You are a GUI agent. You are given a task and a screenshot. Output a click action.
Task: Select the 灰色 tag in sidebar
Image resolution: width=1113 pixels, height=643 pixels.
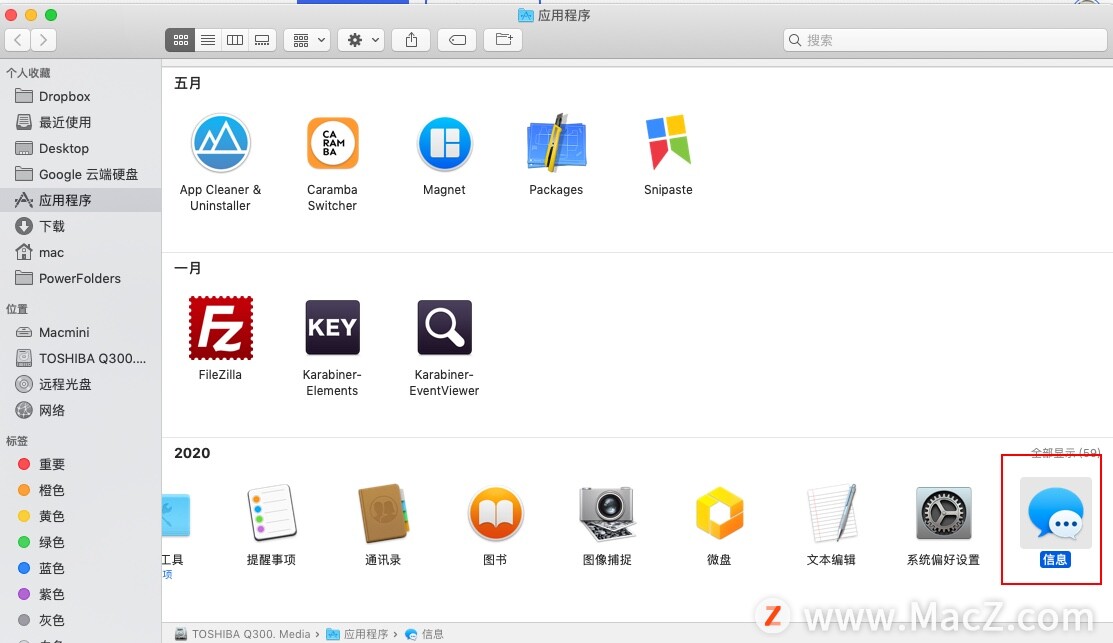point(81,620)
